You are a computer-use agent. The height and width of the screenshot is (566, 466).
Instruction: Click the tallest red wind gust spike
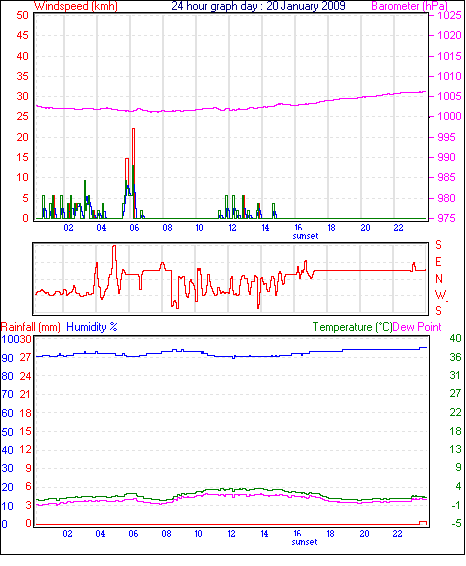click(134, 173)
